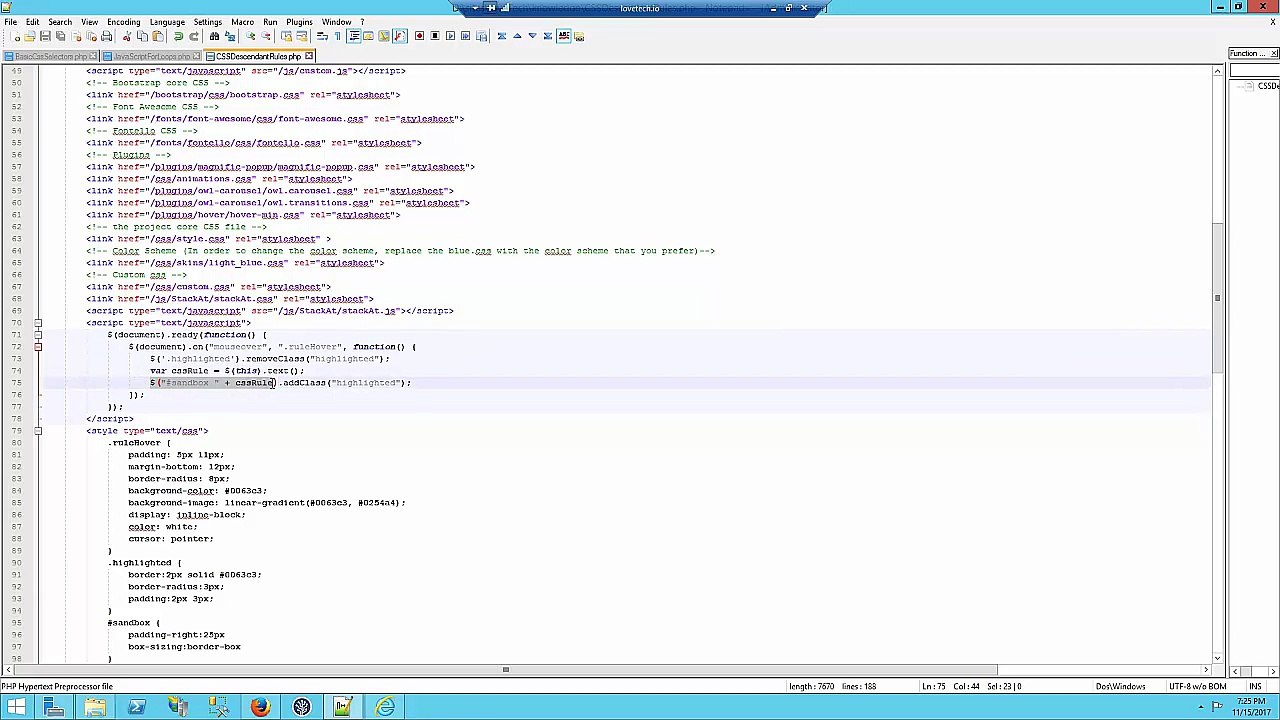
Task: Click the Open file toolbar icon
Action: point(30,36)
